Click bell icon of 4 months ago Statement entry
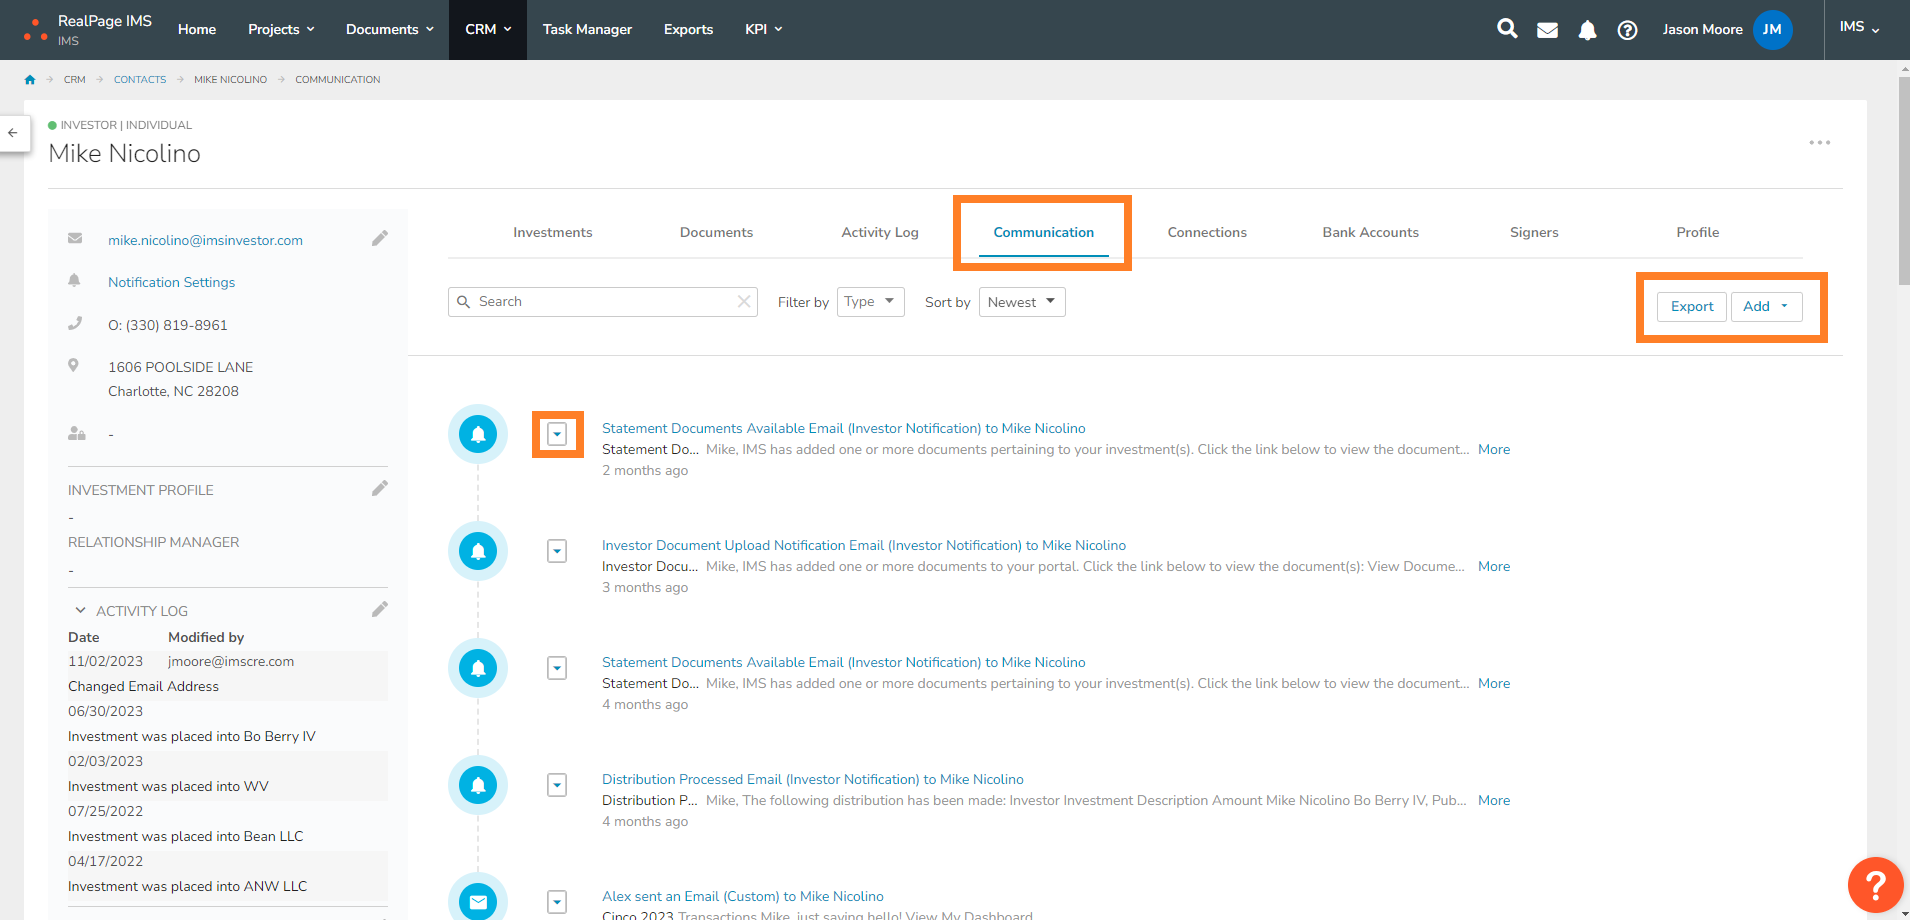The image size is (1910, 920). [x=478, y=668]
